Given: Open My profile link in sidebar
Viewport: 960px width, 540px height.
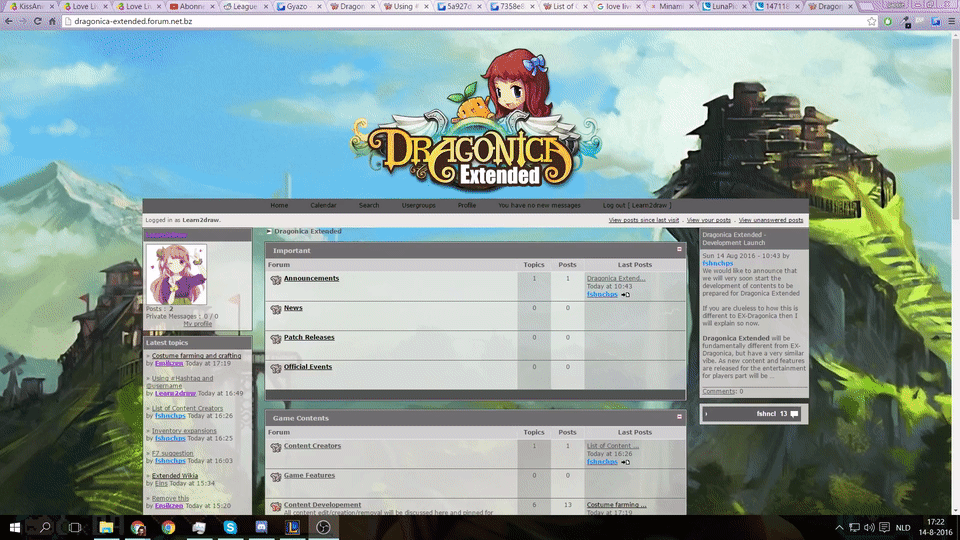Looking at the screenshot, I should pyautogui.click(x=197, y=324).
